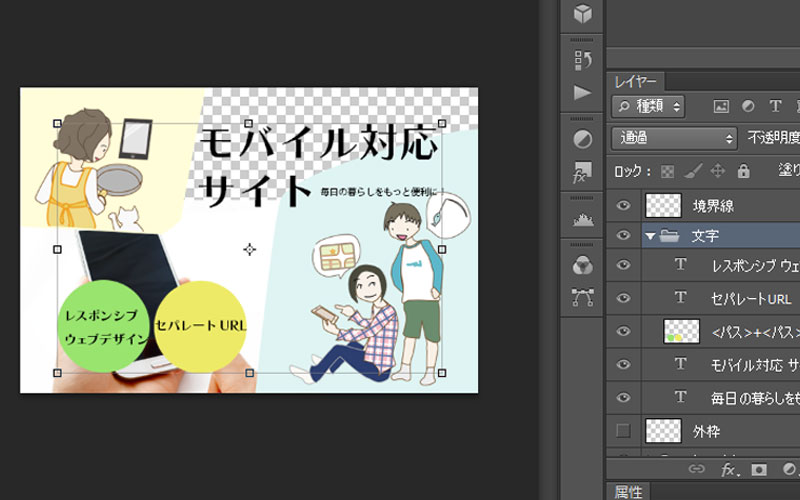Screen dimensions: 800x500
Task: Click the green レスポンシブ circle on canvas
Action: [104, 326]
